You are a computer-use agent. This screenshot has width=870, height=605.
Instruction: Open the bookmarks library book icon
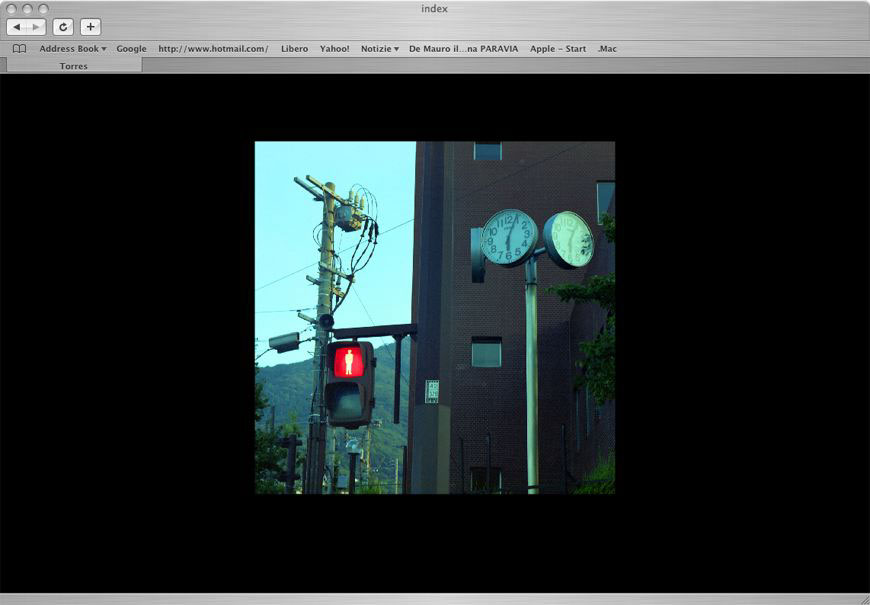(x=19, y=49)
